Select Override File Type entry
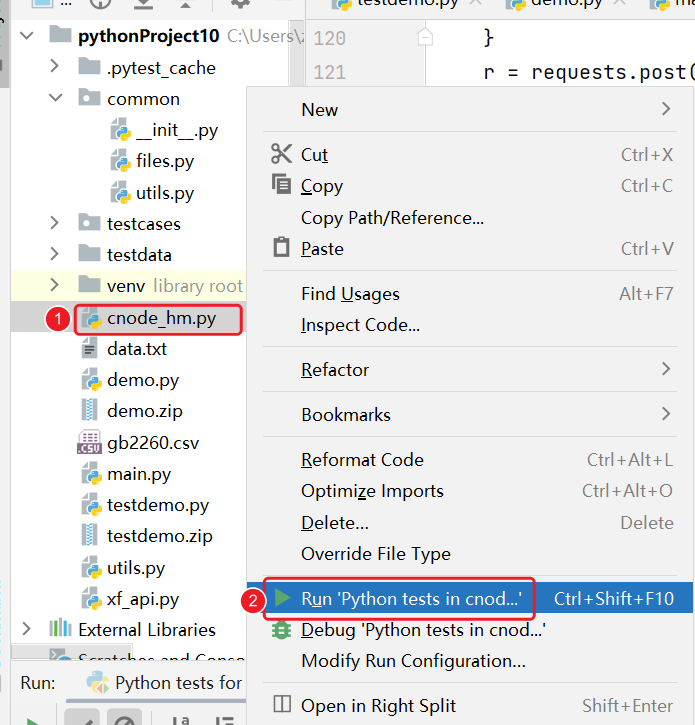Screen dimensions: 695x725 pos(470,553)
